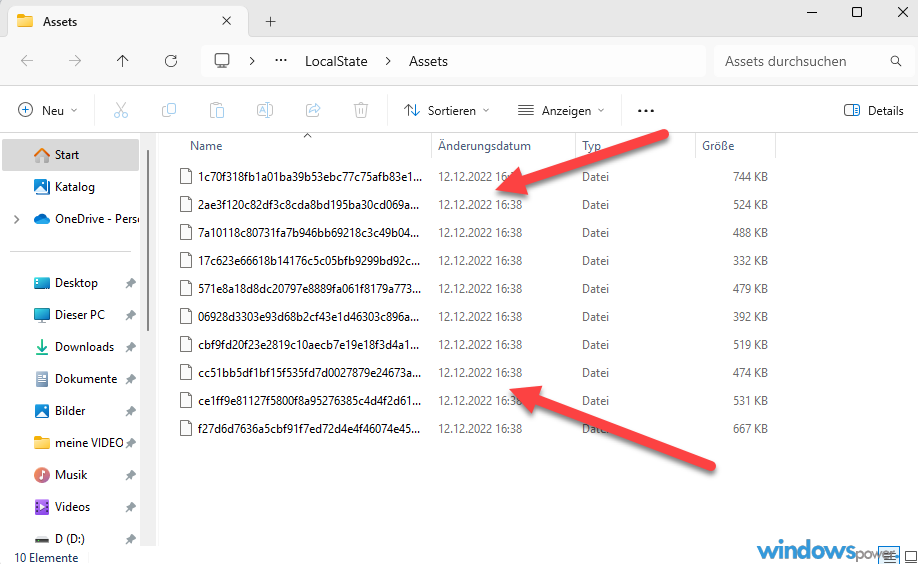Click file icon of the 667 KB file

(x=186, y=429)
